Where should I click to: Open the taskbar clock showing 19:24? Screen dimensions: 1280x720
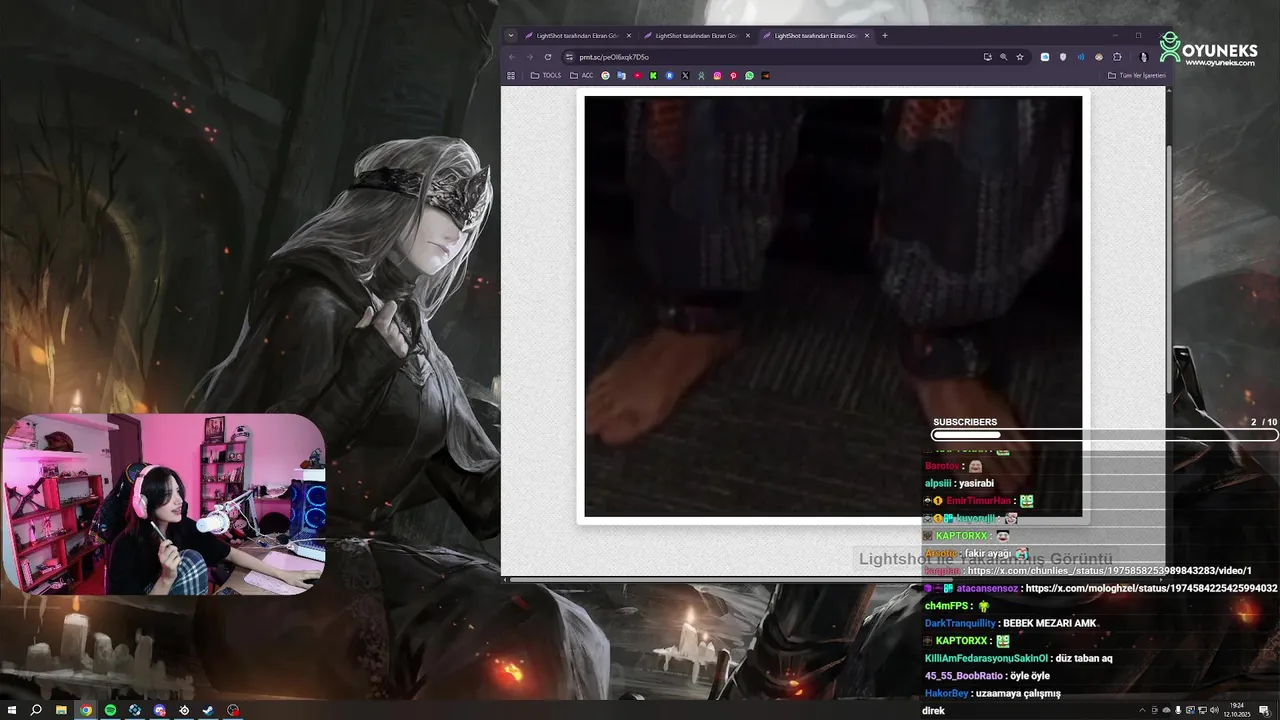point(1237,710)
